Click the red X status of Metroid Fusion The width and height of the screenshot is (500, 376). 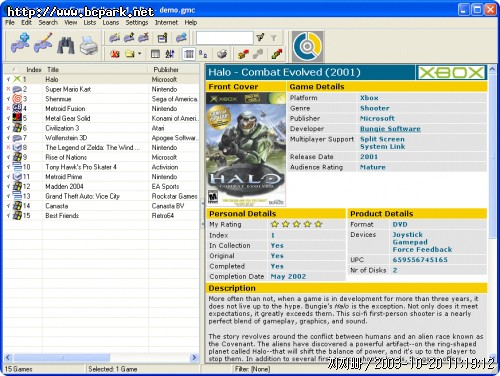coord(8,108)
